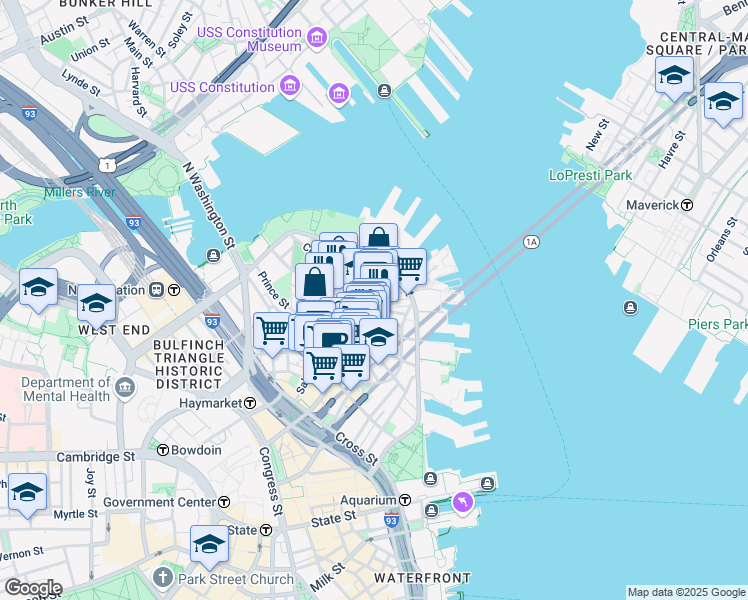Click the USS Constitution Museum marker icon
This screenshot has height=600, width=748.
317,37
